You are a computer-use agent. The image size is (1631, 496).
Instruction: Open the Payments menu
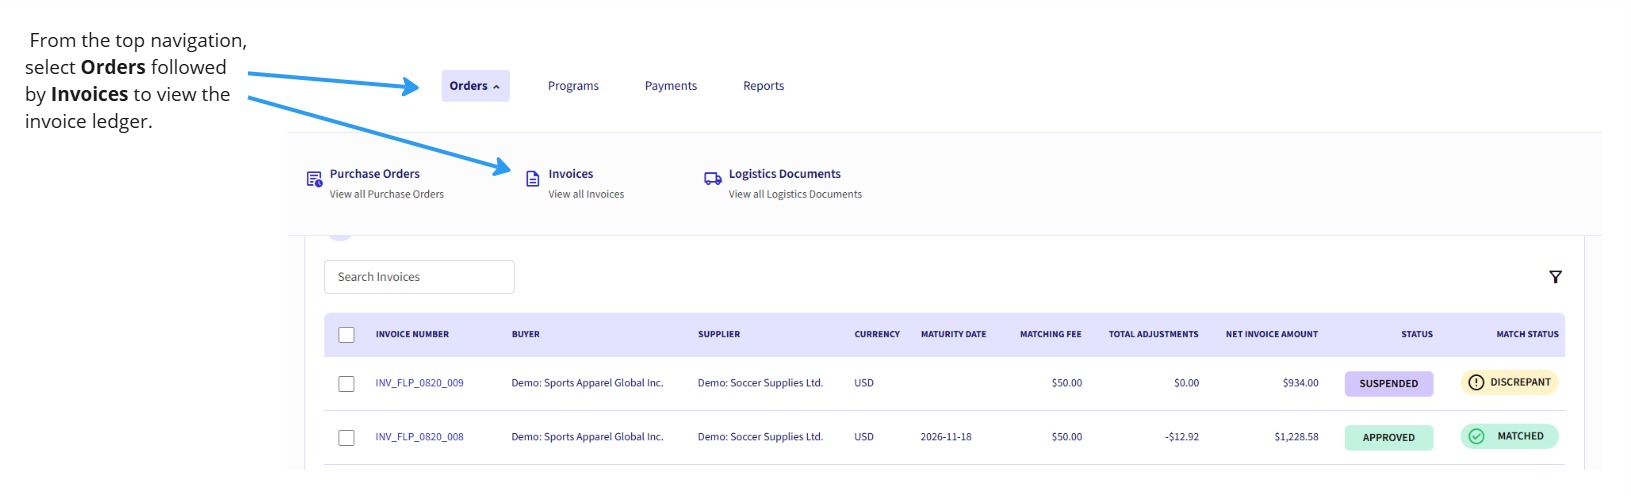pos(671,86)
